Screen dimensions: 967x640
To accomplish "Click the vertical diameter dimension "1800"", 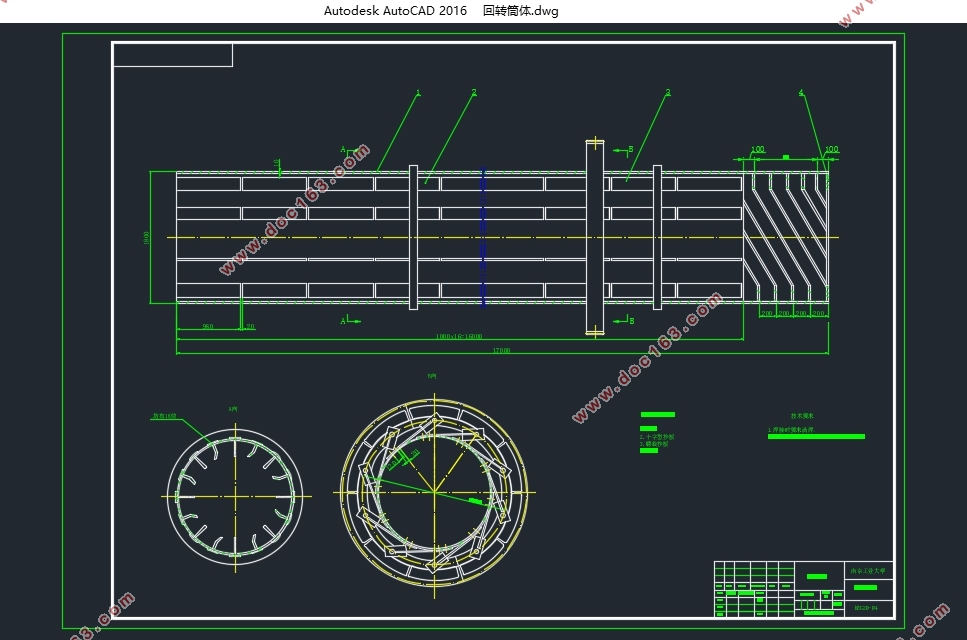I will click(146, 237).
